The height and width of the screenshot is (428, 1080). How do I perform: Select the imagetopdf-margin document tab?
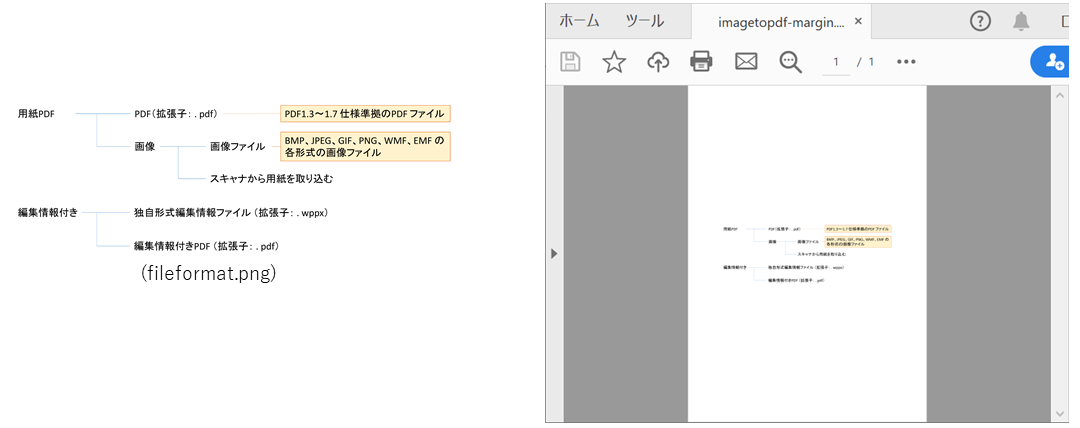(x=781, y=21)
